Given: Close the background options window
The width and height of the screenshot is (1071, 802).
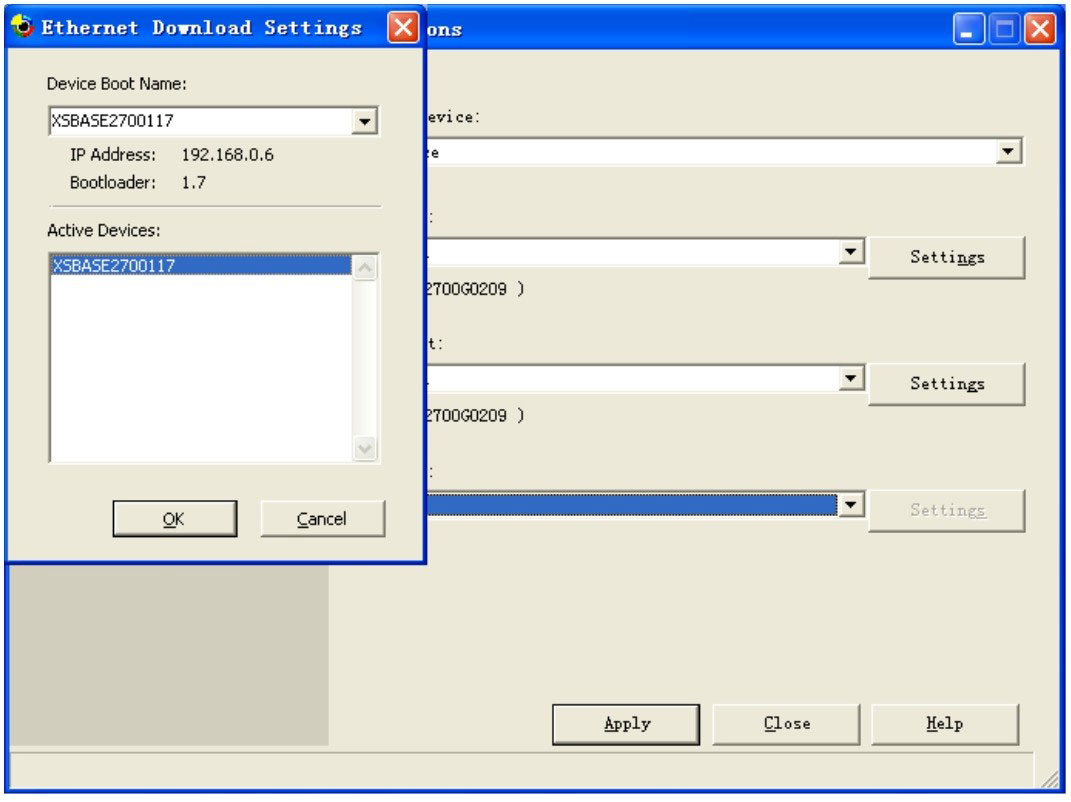Looking at the screenshot, I should point(1040,29).
